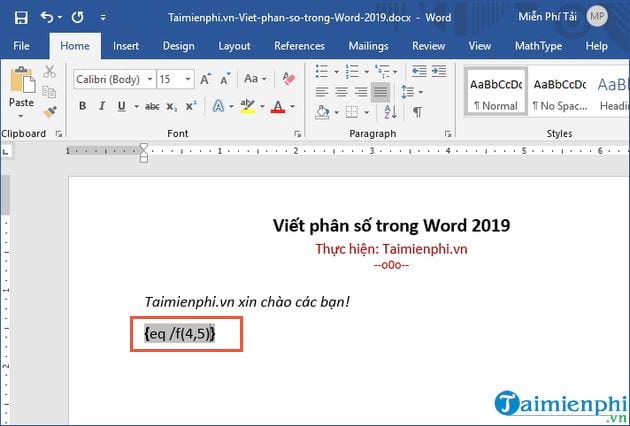Apply the No Spacing style

(560, 94)
